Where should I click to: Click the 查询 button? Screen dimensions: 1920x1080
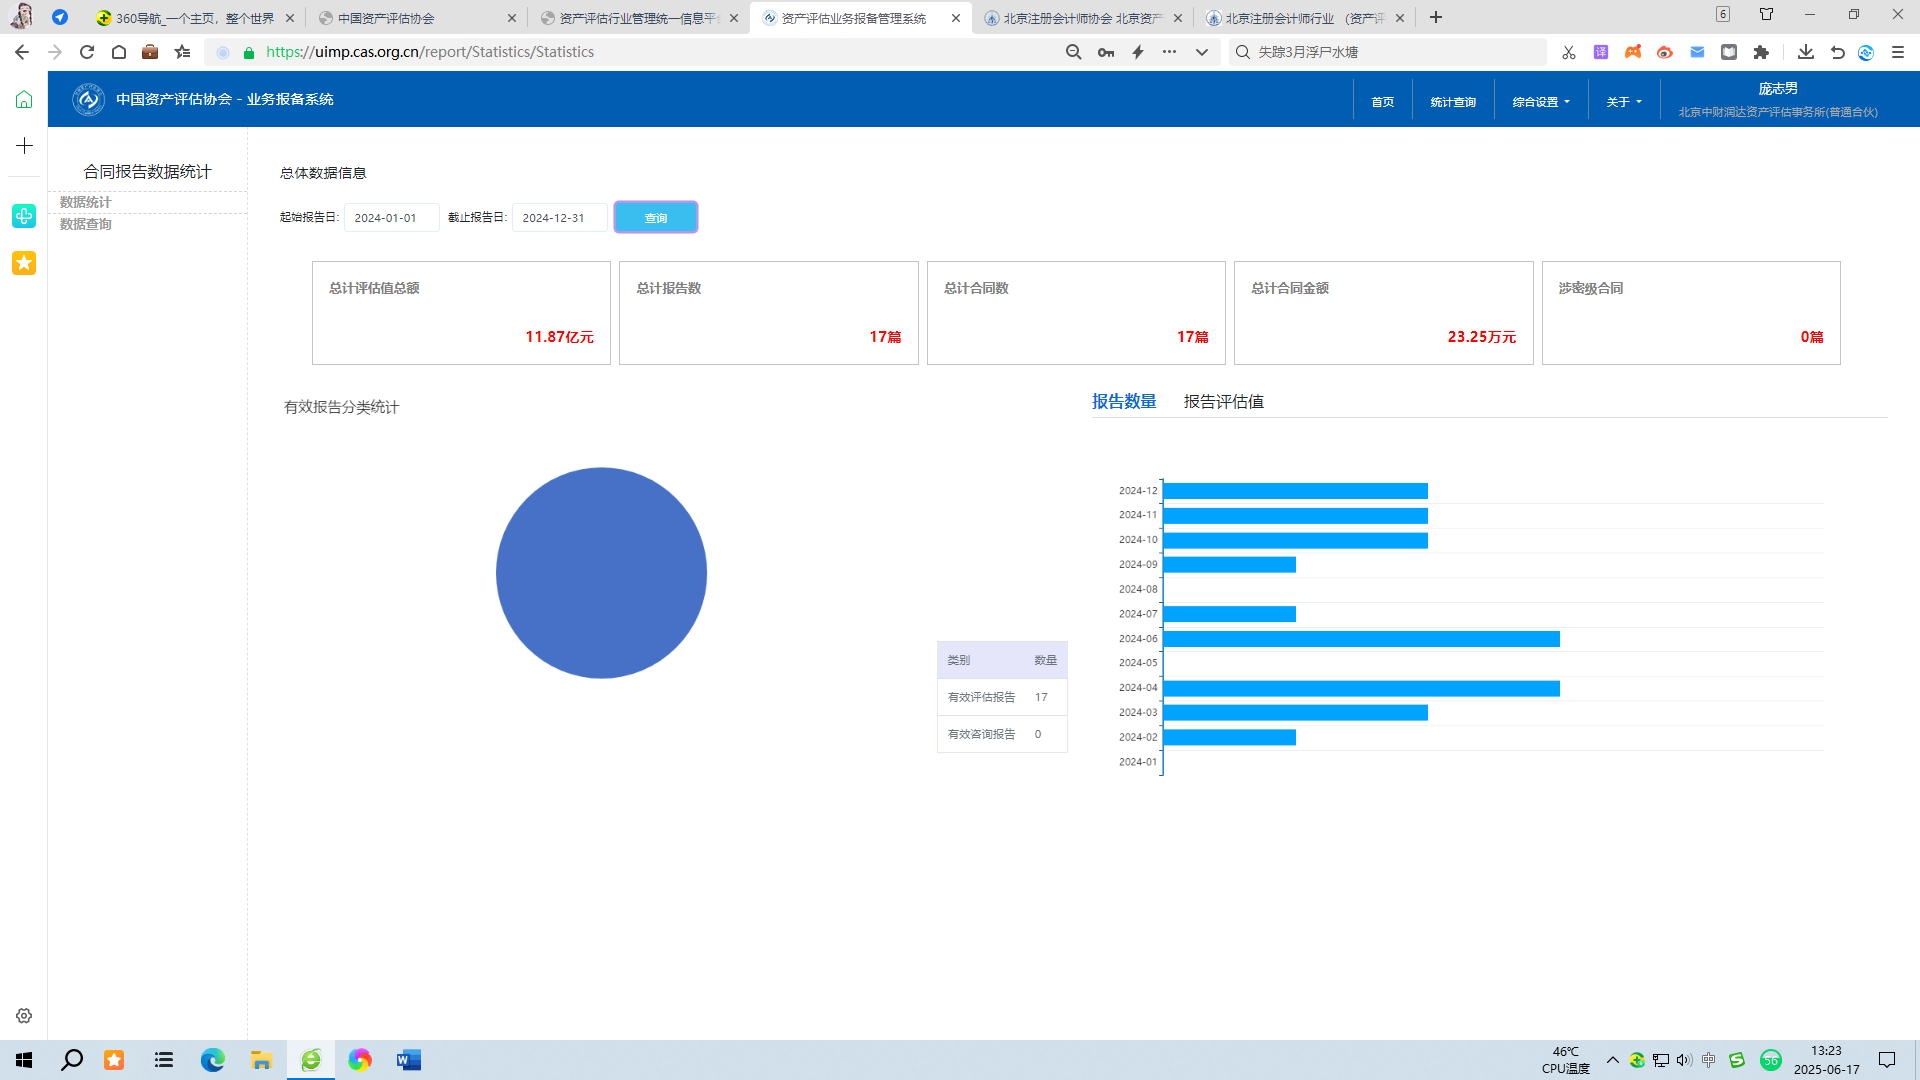click(x=655, y=218)
